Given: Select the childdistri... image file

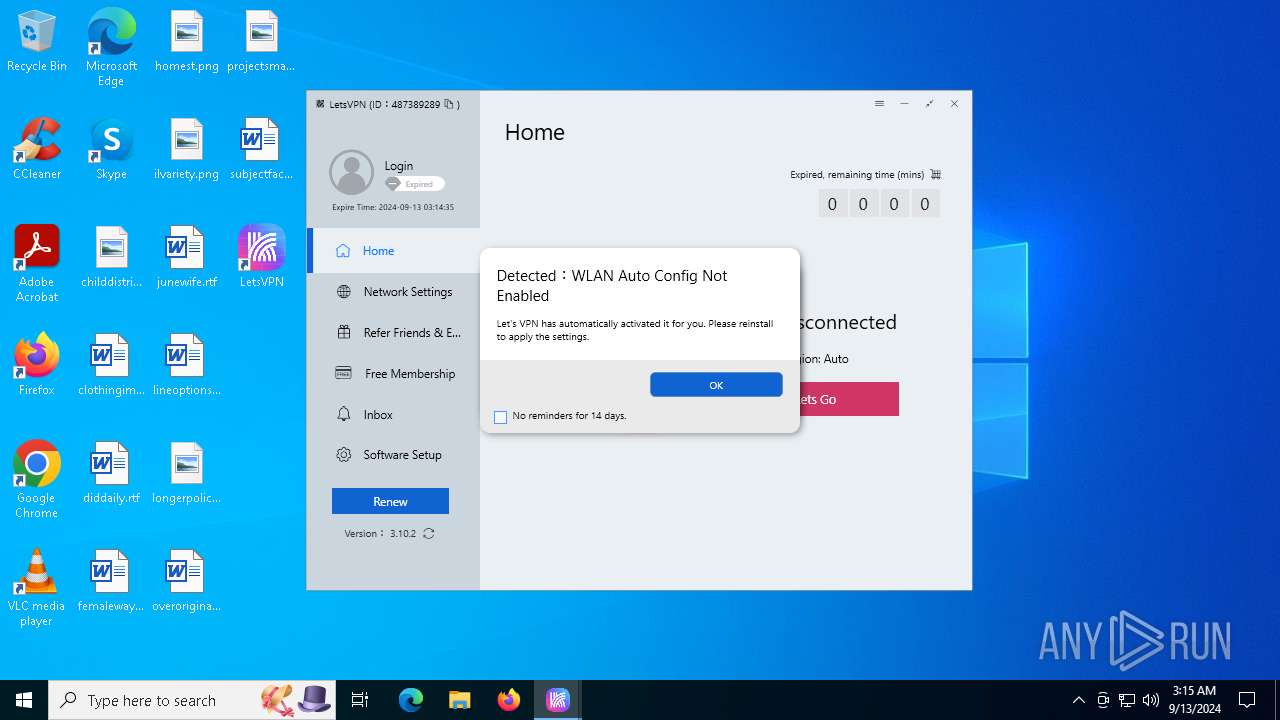Looking at the screenshot, I should [111, 258].
